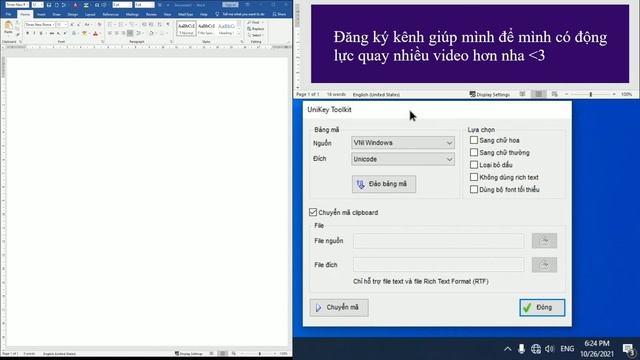
Task: Click Replace in the Editing group
Action: [x=256, y=29]
